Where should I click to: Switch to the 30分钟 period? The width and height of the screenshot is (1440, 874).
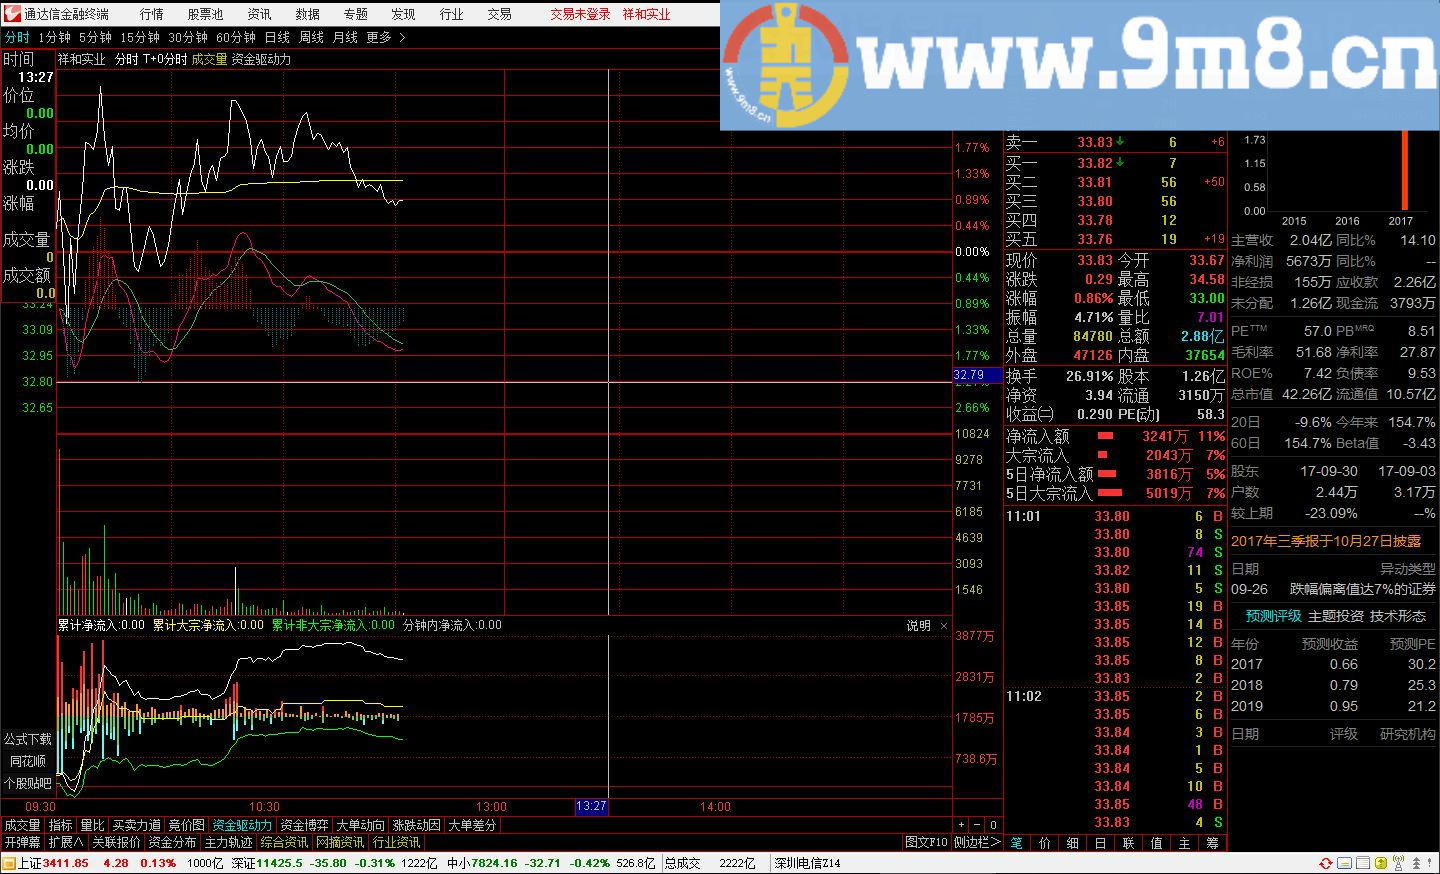(x=188, y=37)
